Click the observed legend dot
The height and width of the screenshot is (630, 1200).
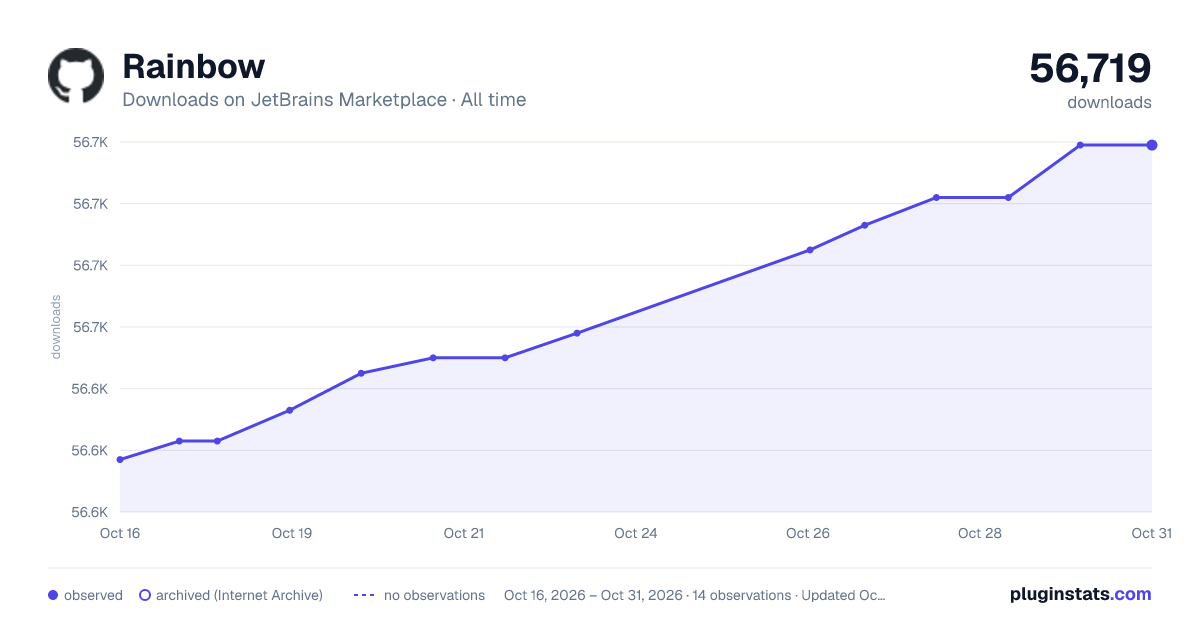53,595
